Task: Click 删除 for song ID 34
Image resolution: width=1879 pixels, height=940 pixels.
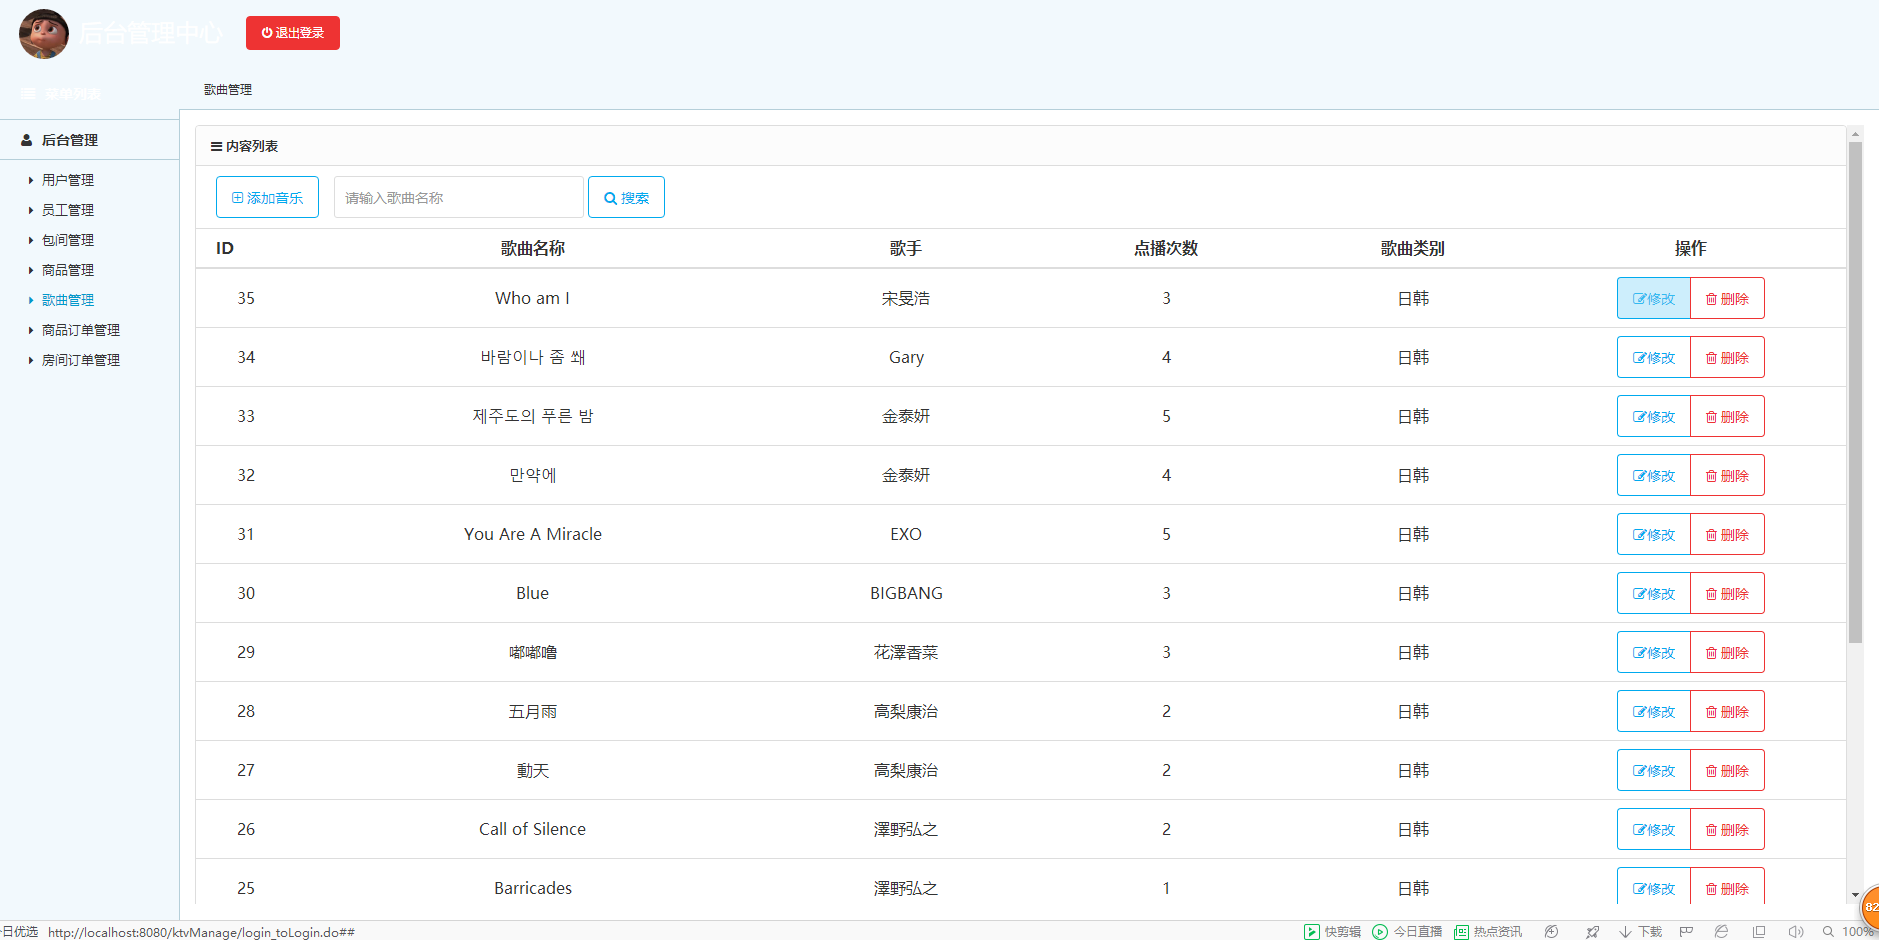Action: coord(1727,357)
